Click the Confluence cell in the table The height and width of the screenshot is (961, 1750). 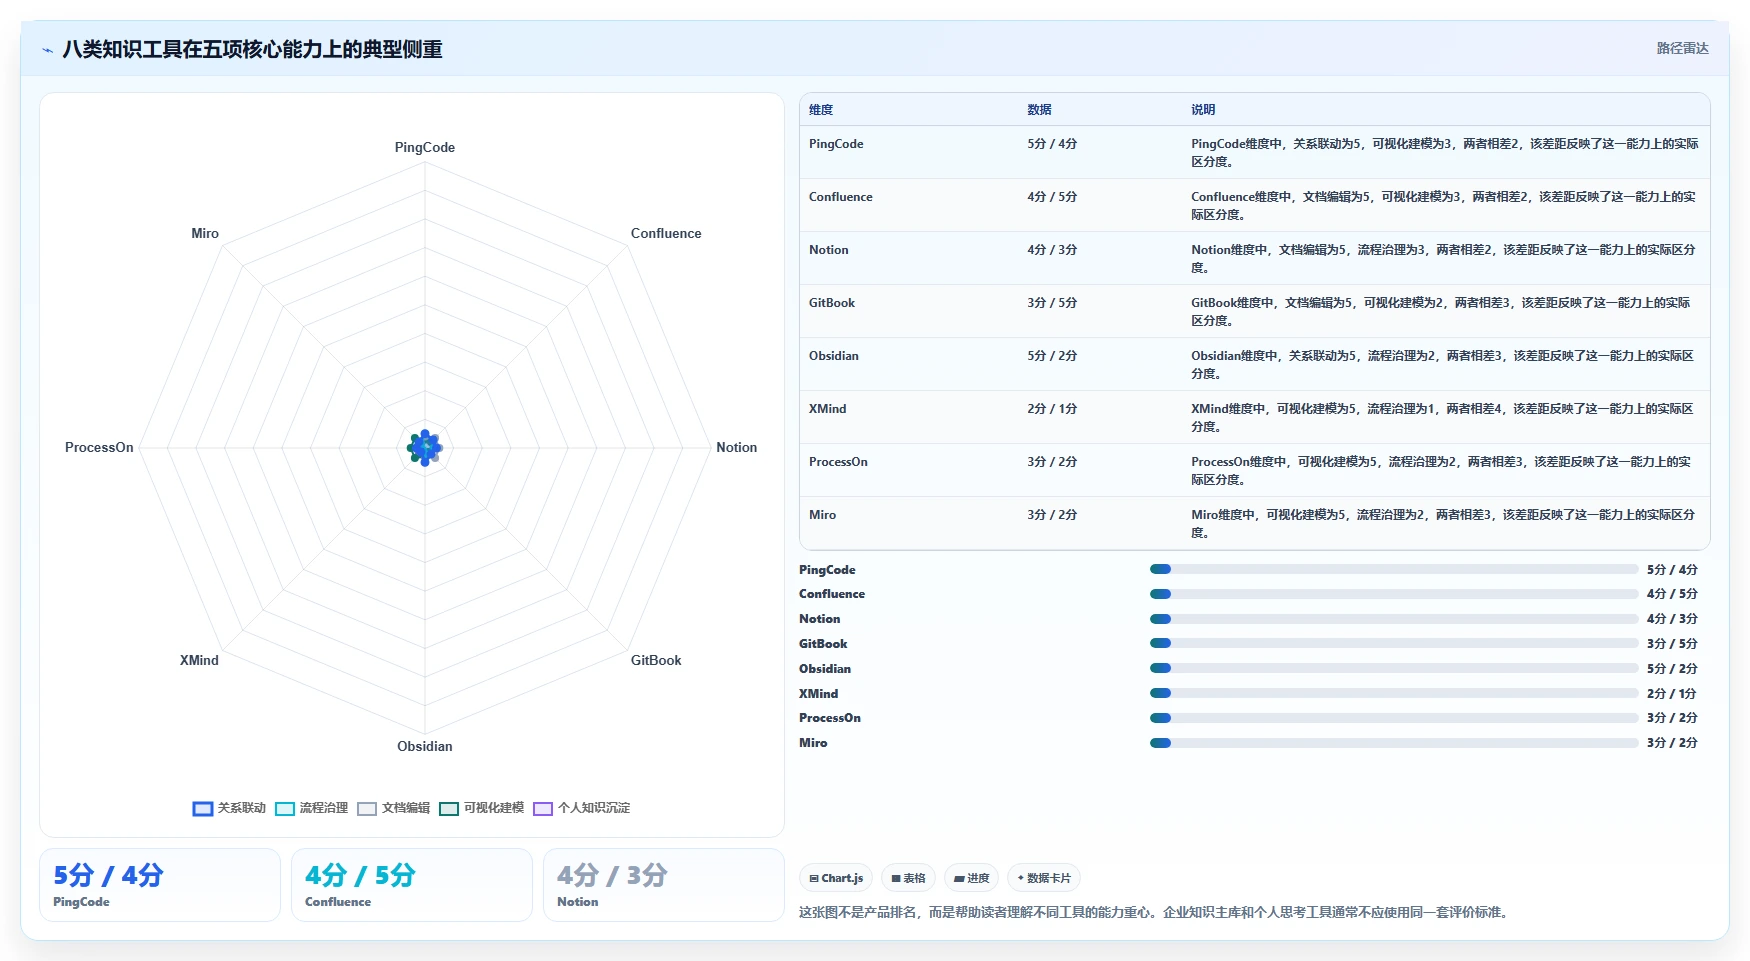pyautogui.click(x=841, y=197)
